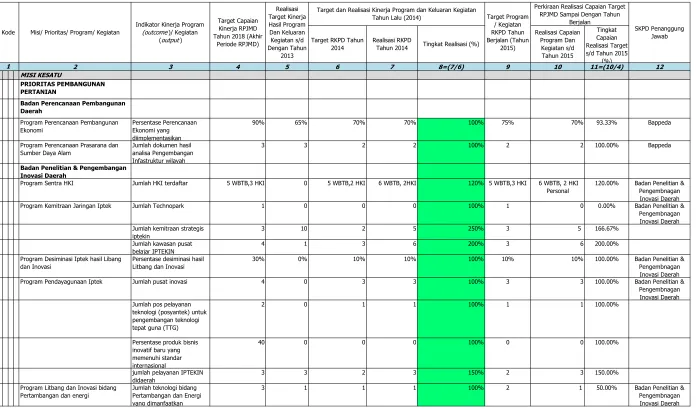Click the "6 WBTB, 2HKI" realization 2014 cell
Screen dimensions: 697x409
click(392, 190)
